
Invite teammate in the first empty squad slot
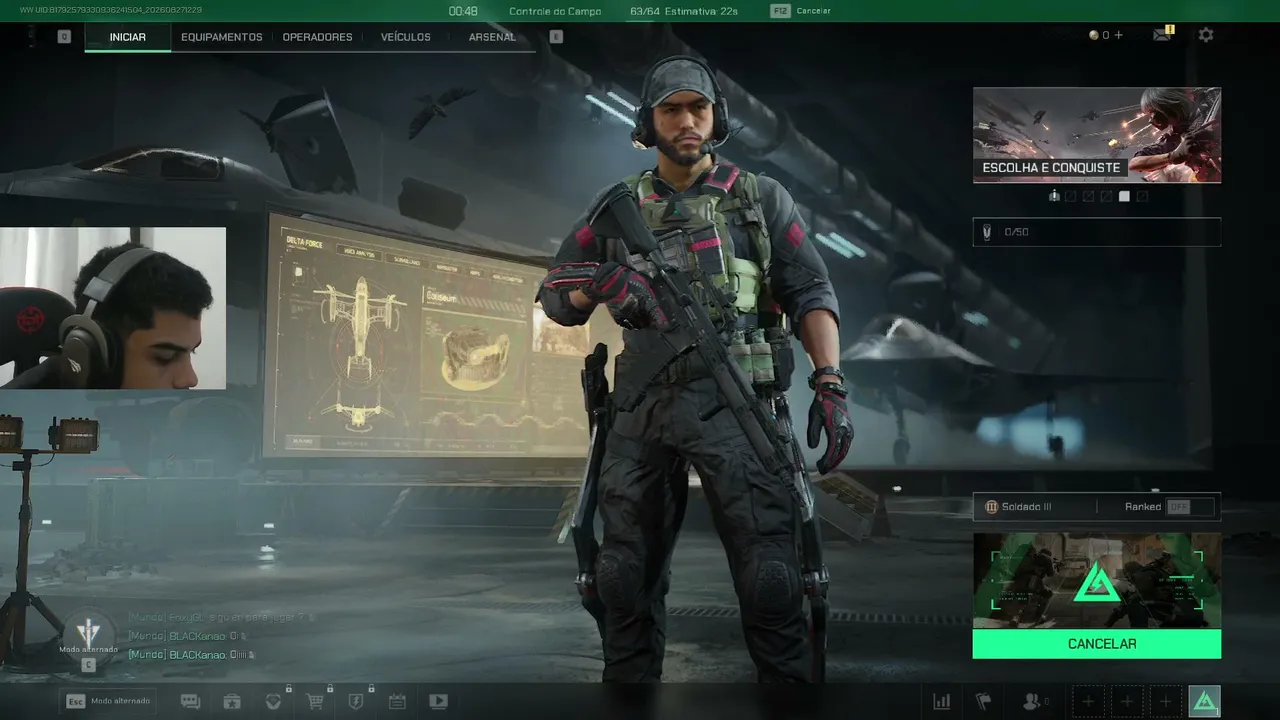[x=1088, y=702]
